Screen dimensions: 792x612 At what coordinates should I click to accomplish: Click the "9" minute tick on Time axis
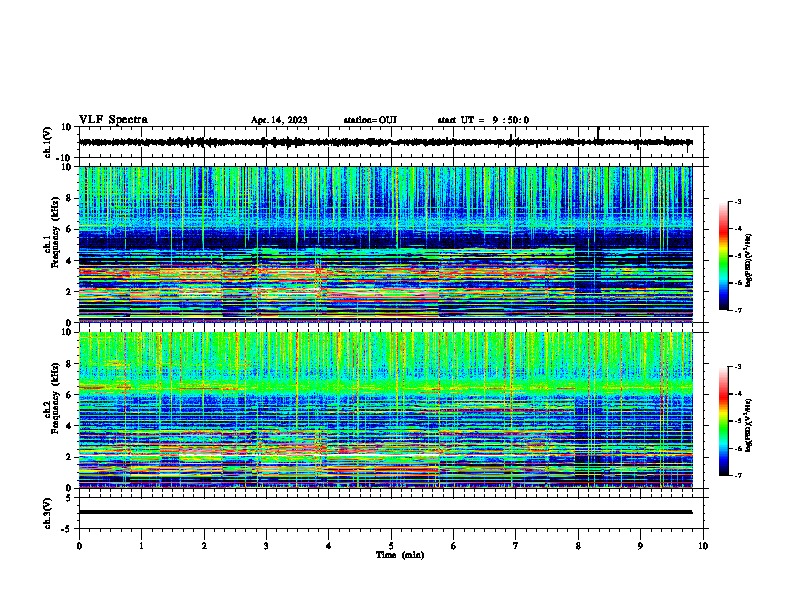click(640, 546)
